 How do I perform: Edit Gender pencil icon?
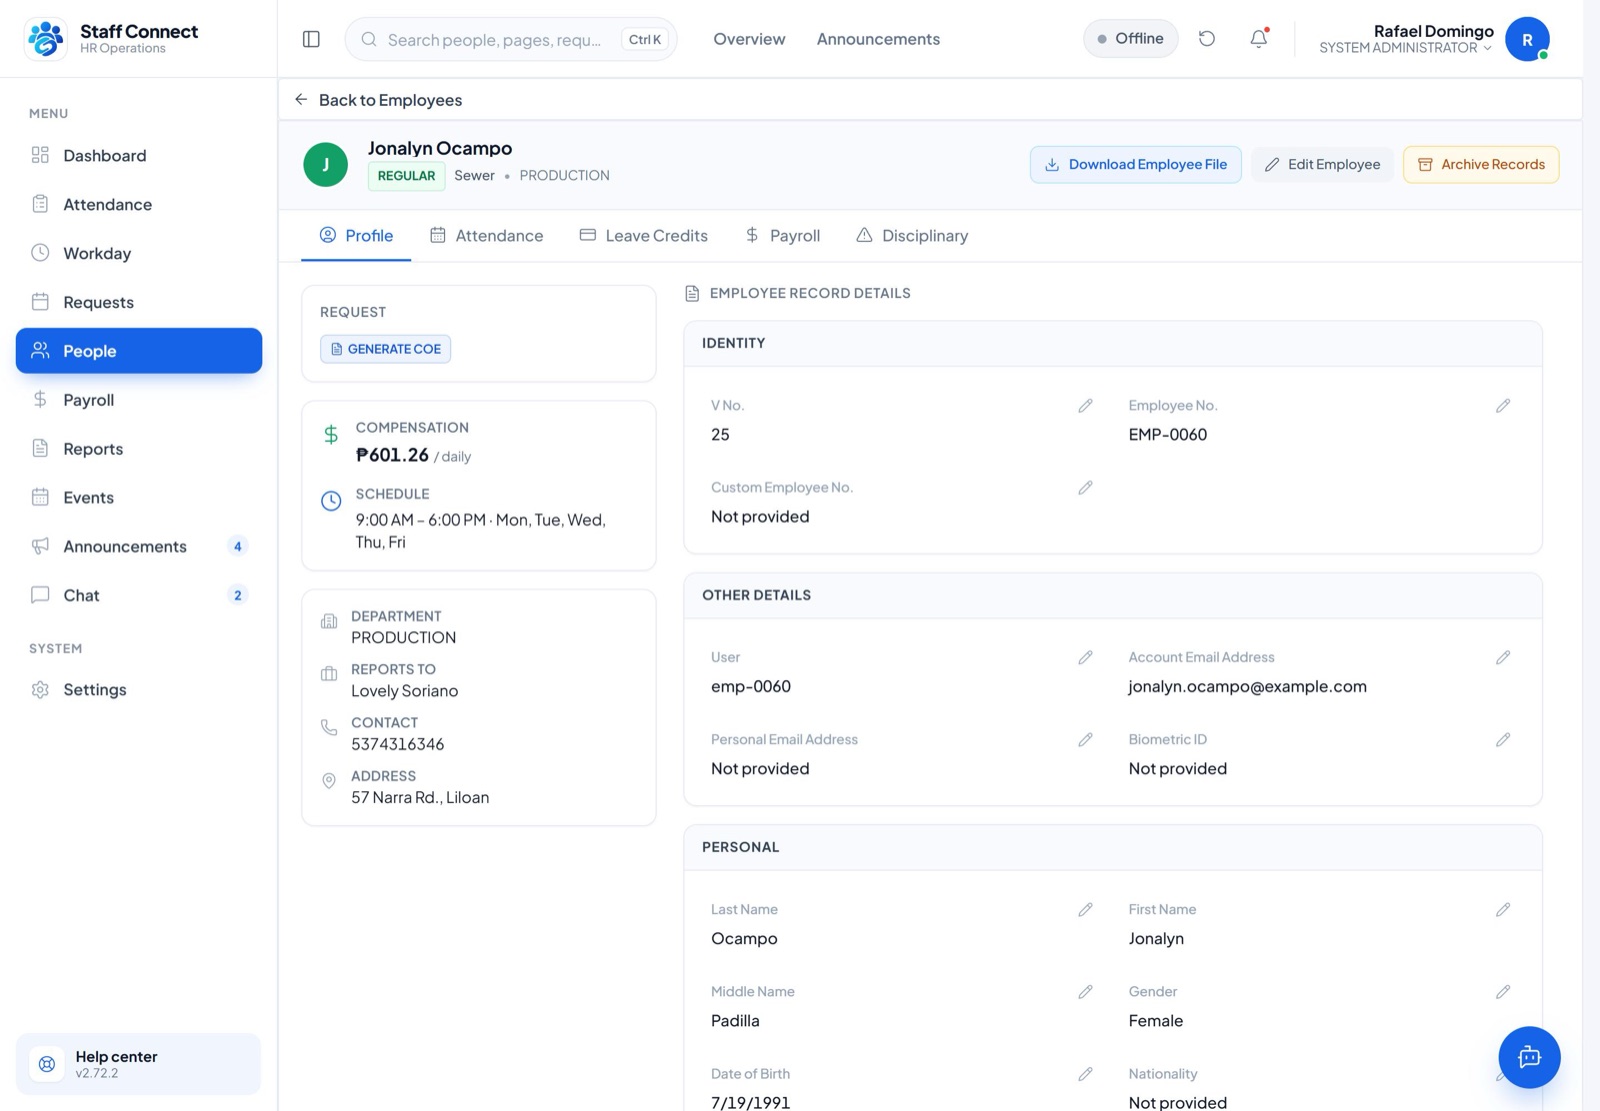1503,992
